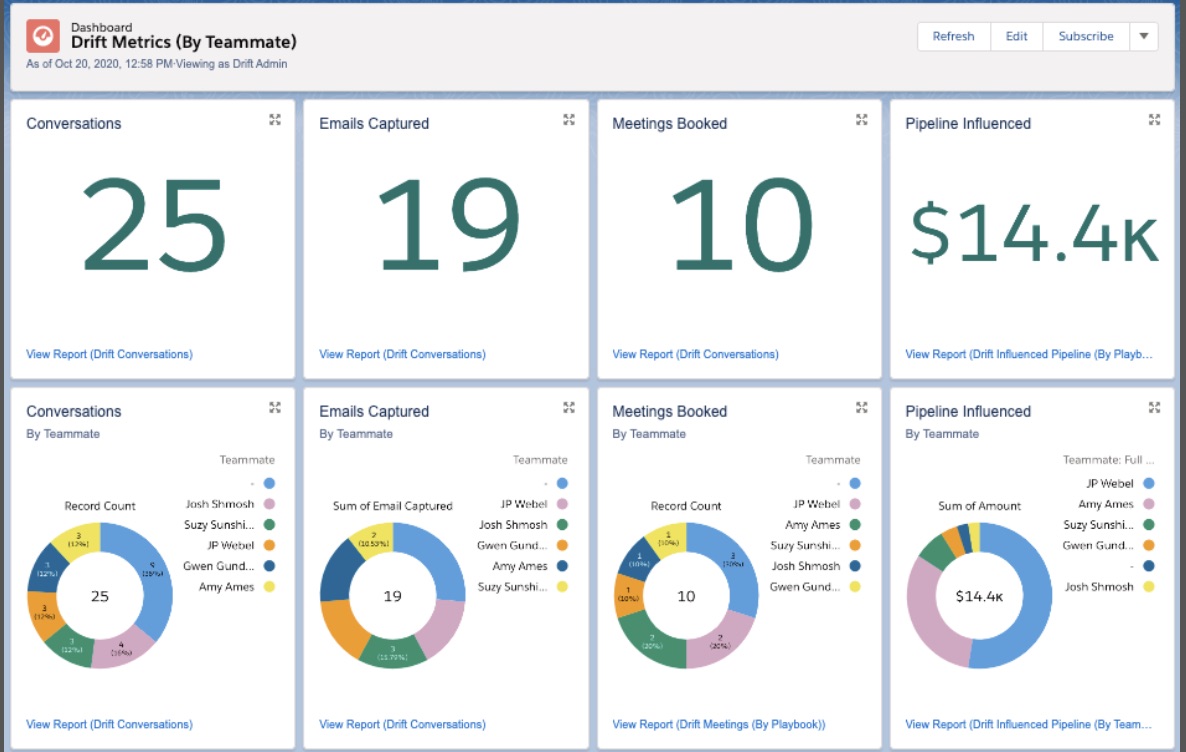Screen dimensions: 1186x752
Task: Click Josh Shmosh green swatch in Emails Captured legend
Action: (562, 524)
